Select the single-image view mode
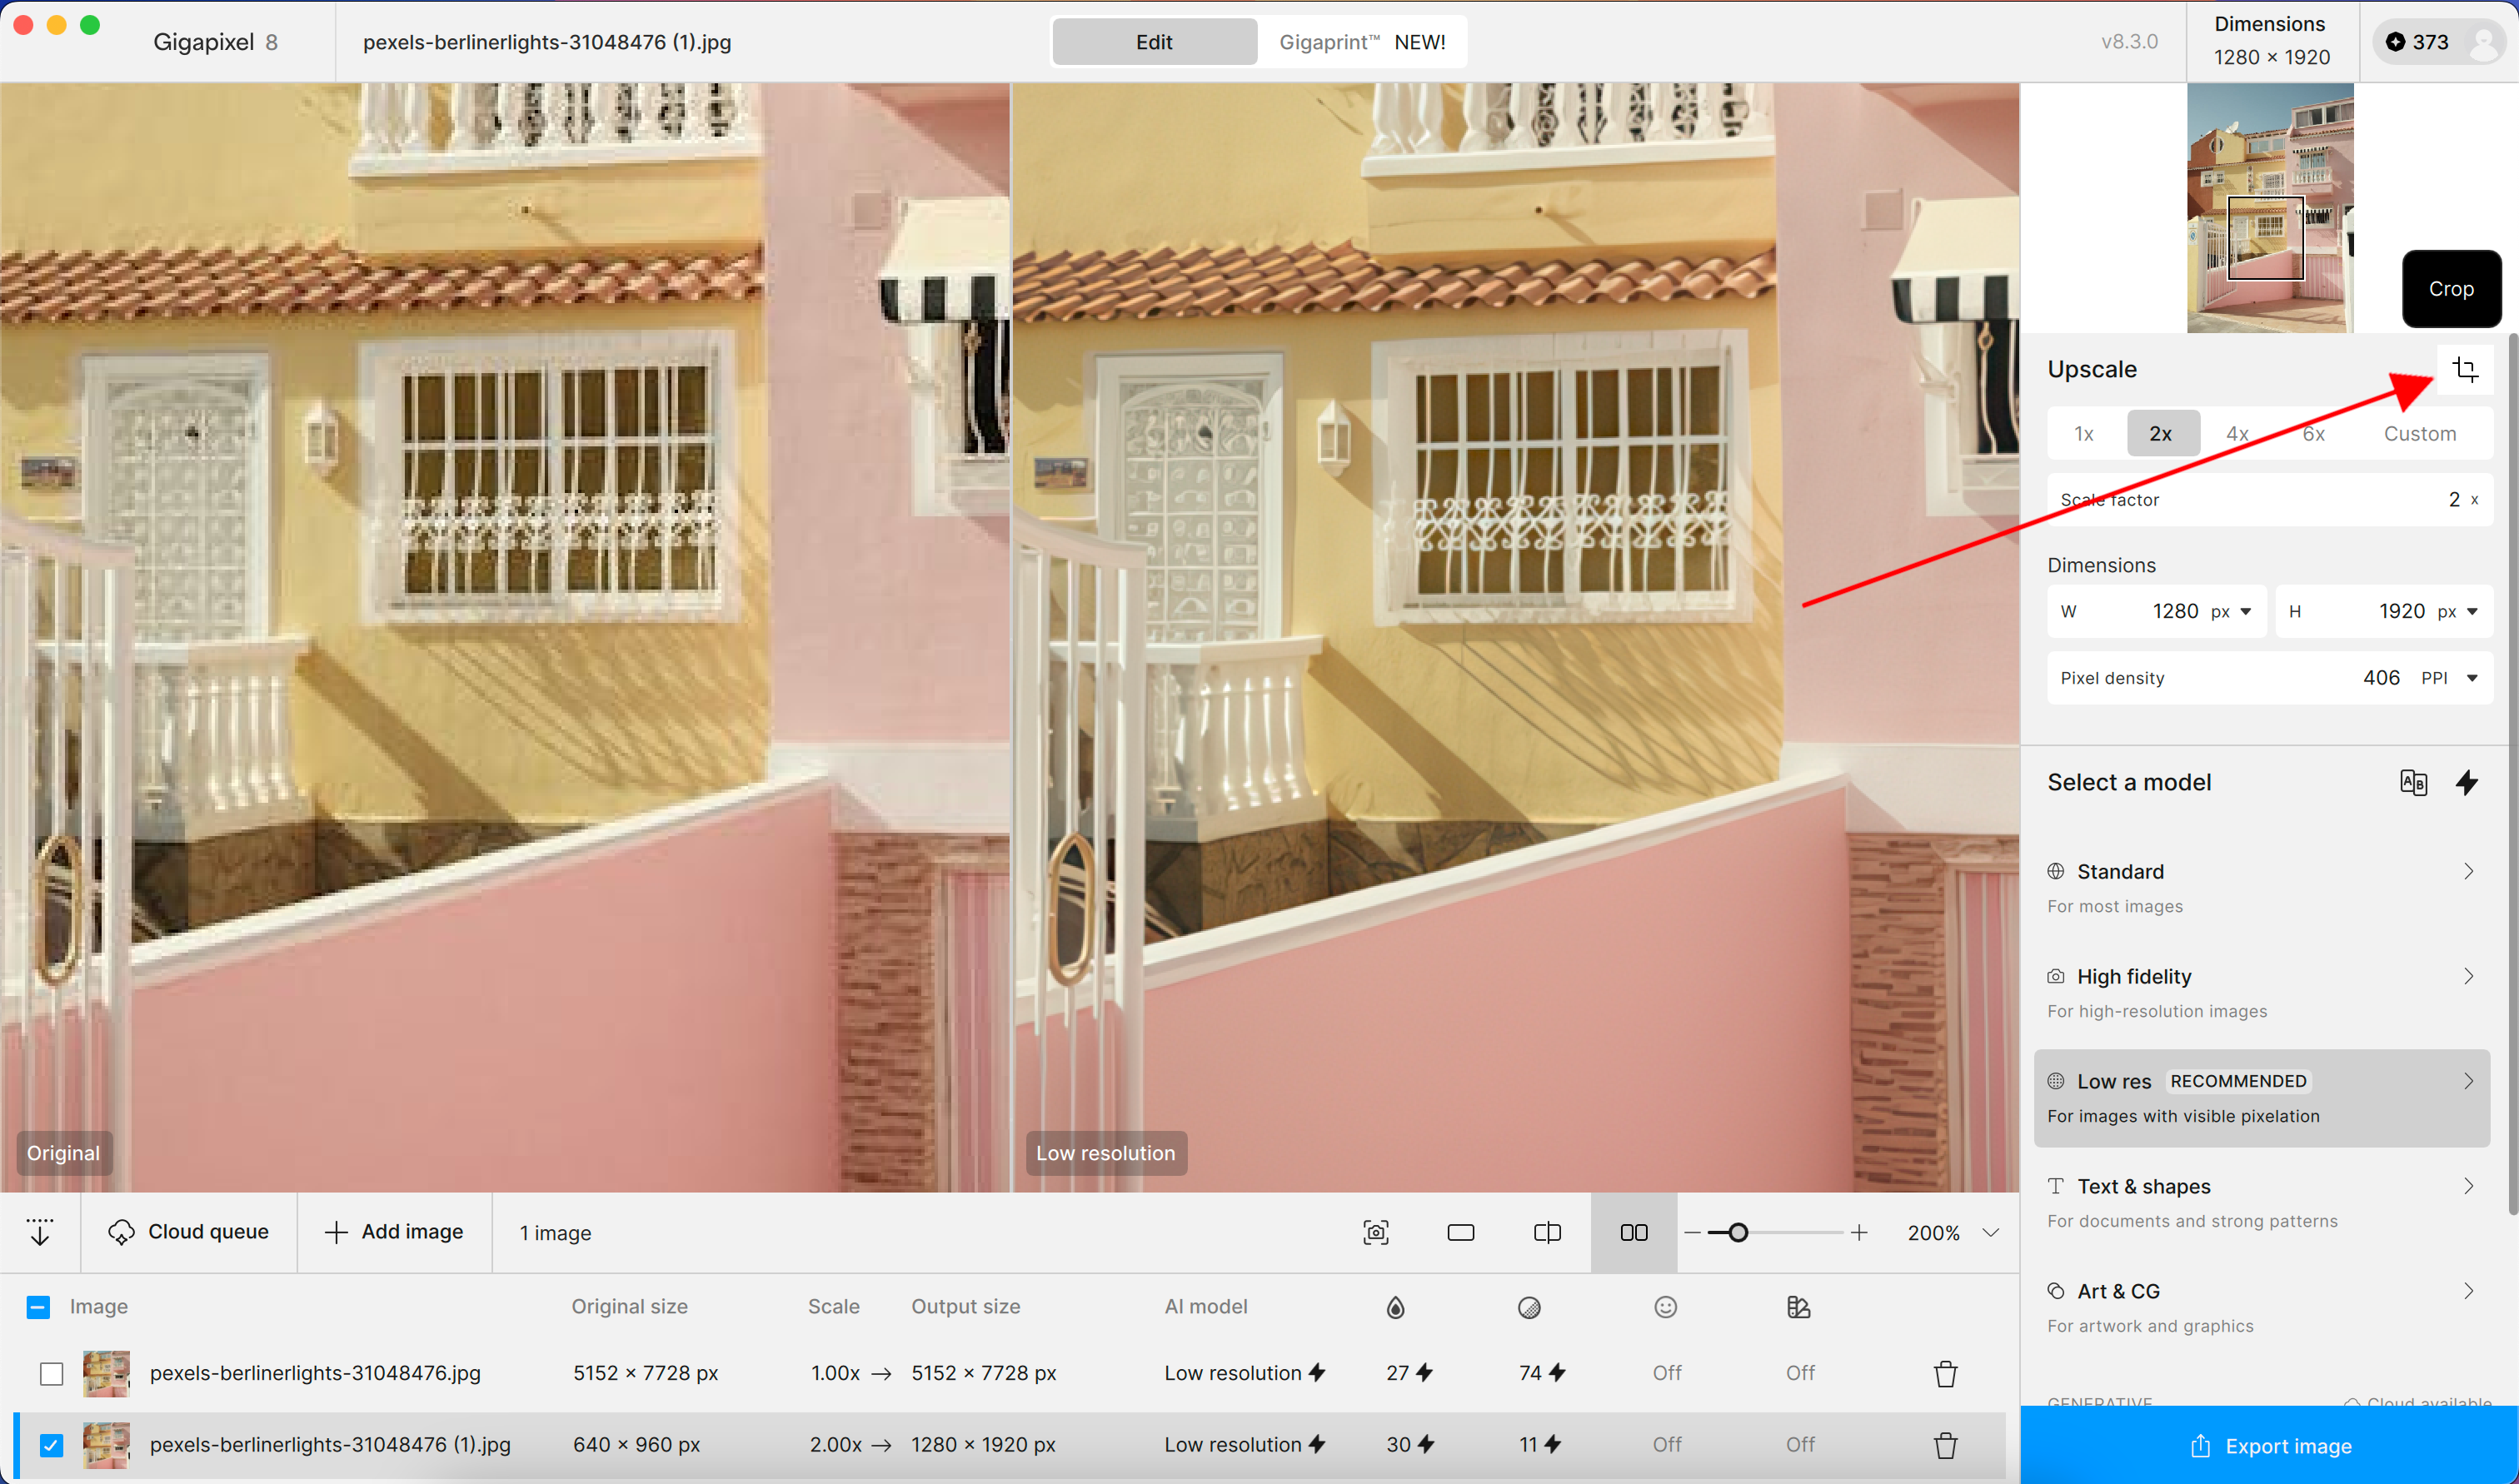Image resolution: width=2519 pixels, height=1484 pixels. (x=1460, y=1232)
